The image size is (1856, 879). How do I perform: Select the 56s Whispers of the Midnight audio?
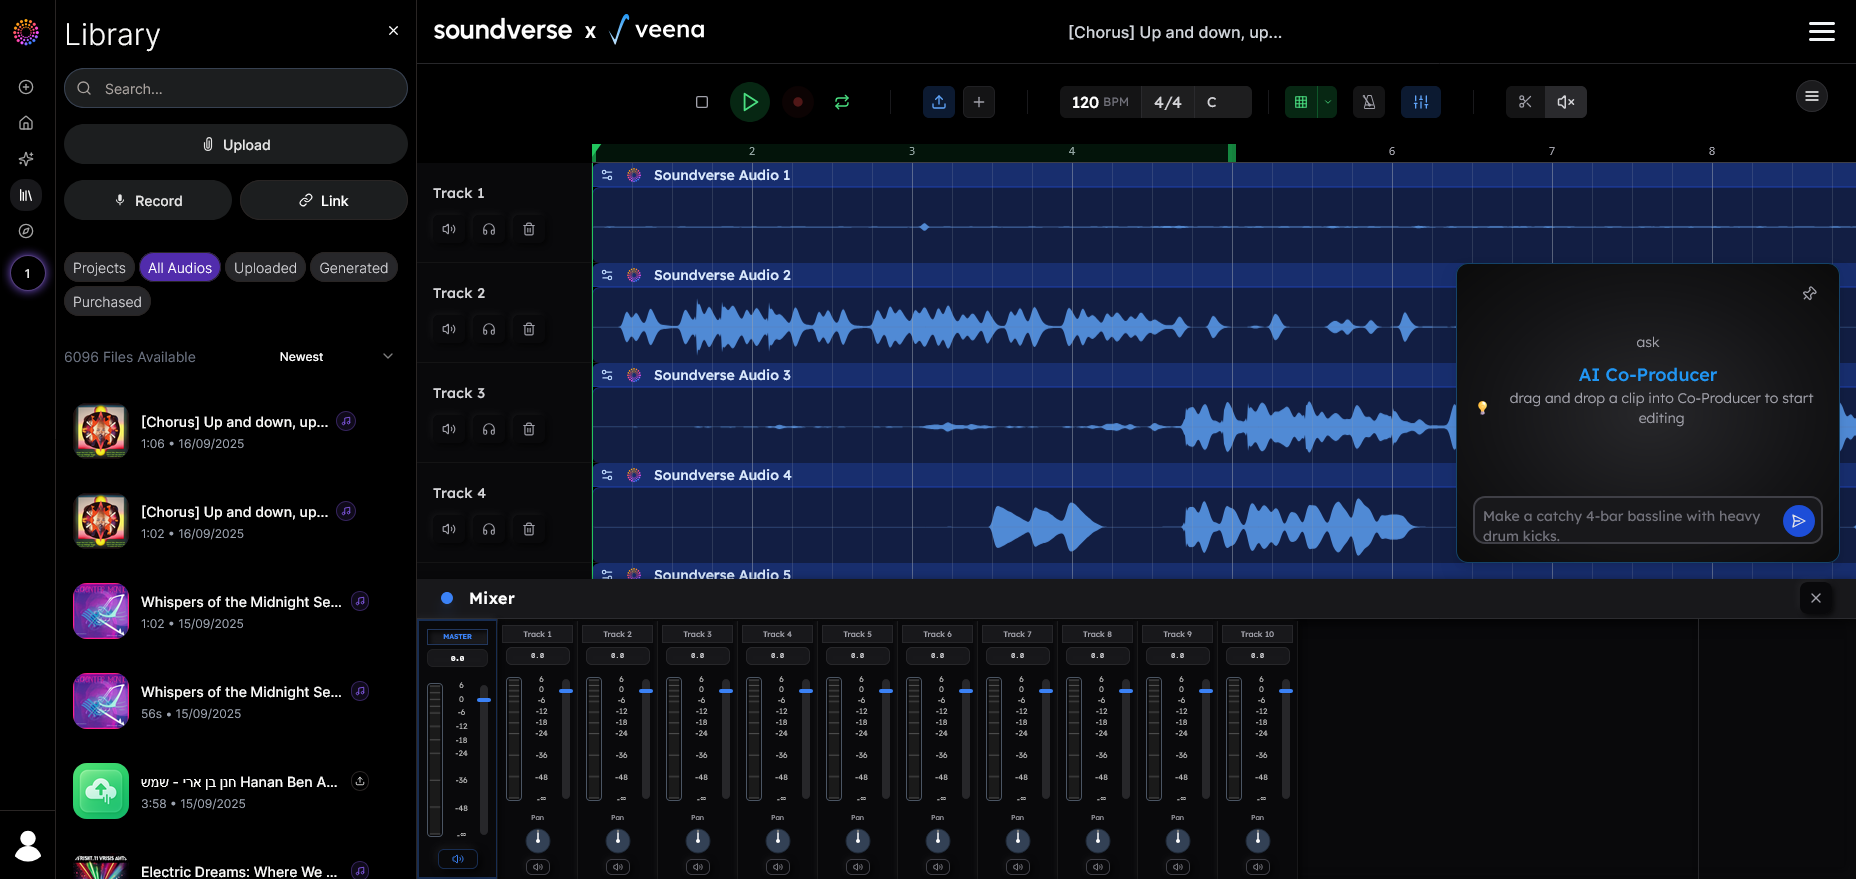pos(236,701)
